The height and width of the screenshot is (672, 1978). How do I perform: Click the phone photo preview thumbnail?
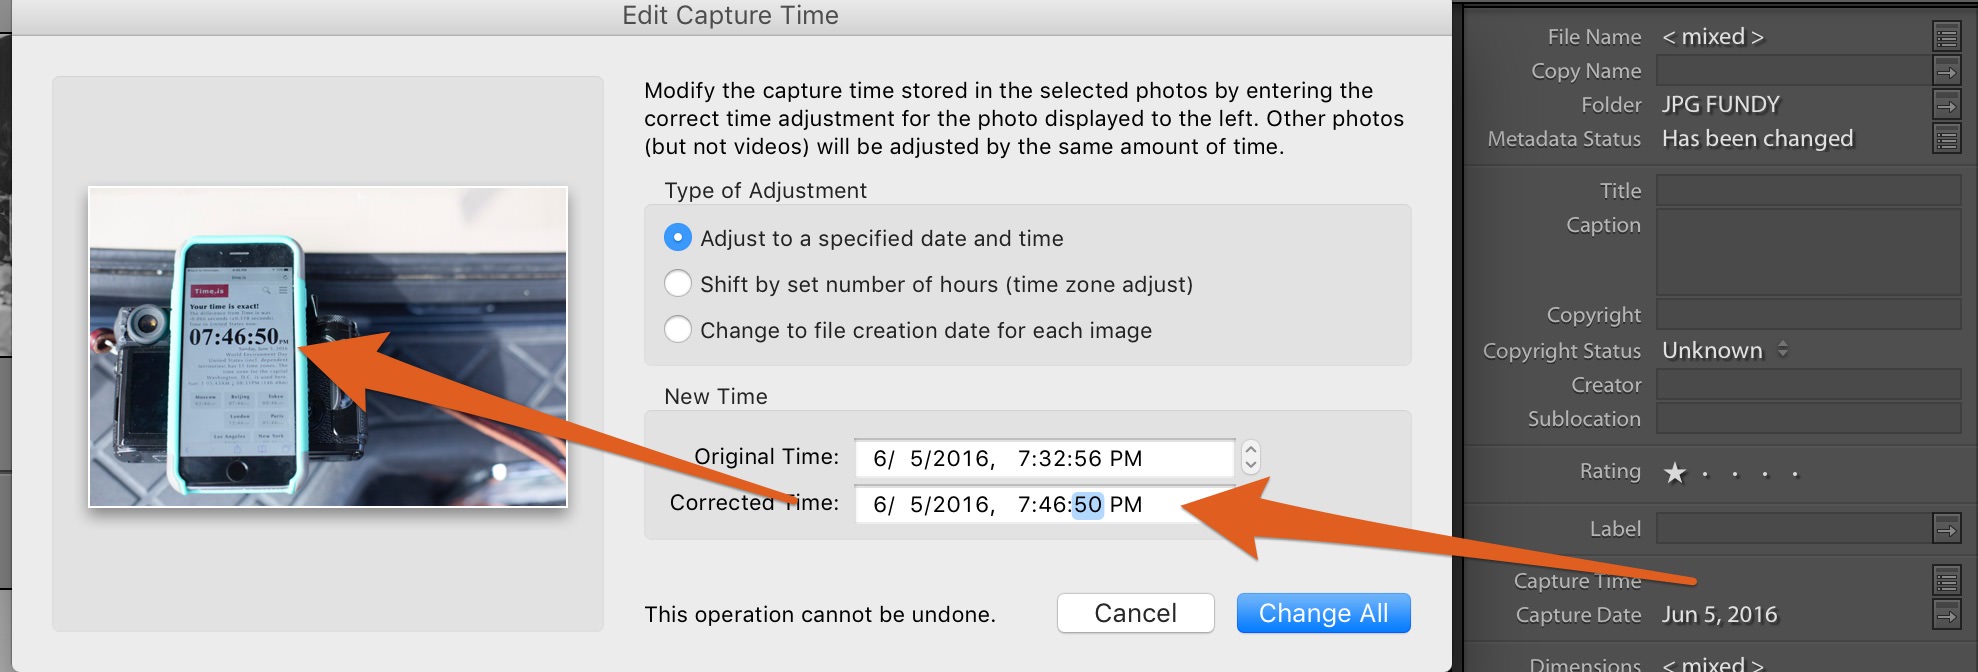[328, 347]
